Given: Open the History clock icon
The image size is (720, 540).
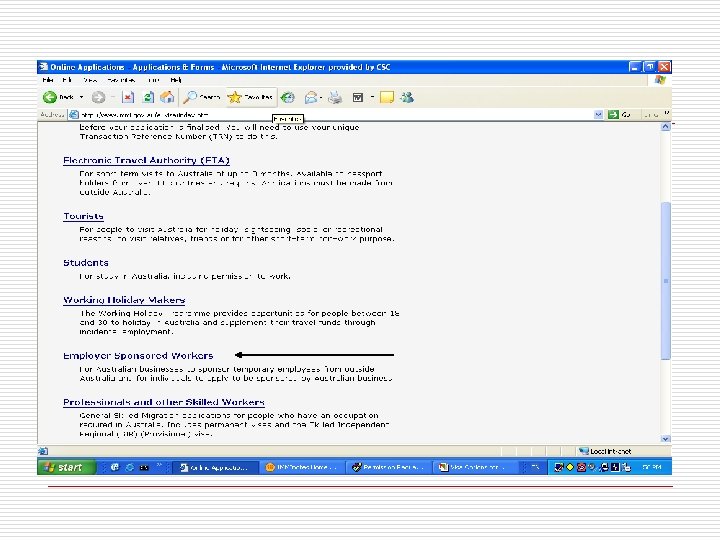Looking at the screenshot, I should pos(288,97).
